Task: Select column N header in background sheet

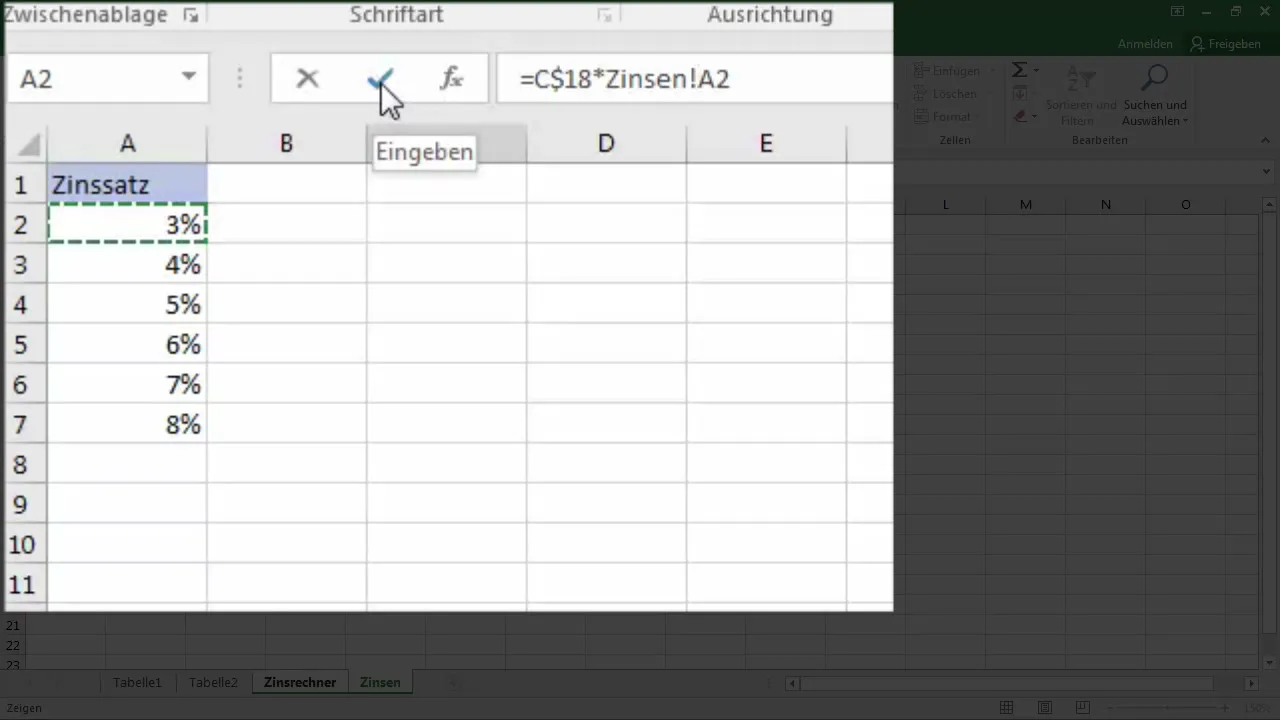Action: point(1106,204)
